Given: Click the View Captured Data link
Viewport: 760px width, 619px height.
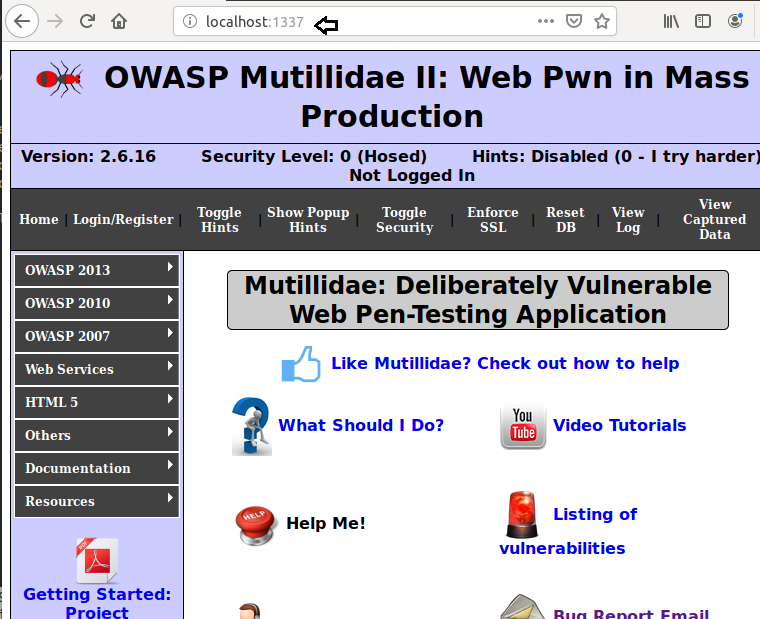Looking at the screenshot, I should (x=714, y=220).
